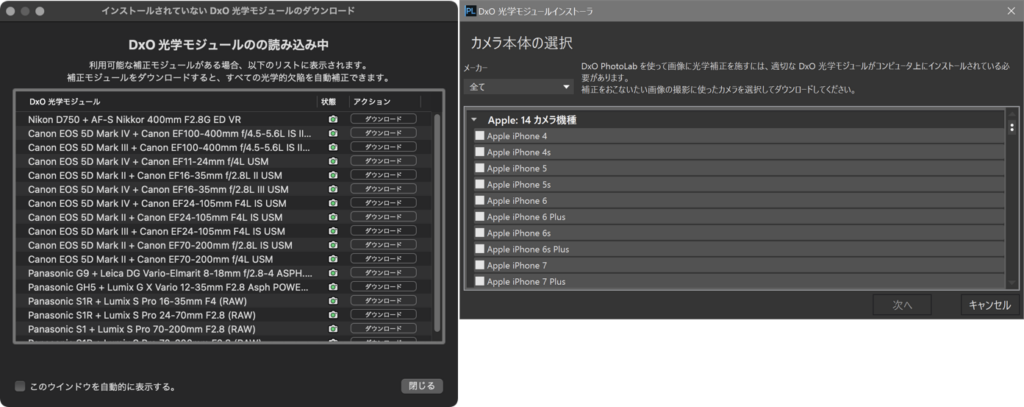Viewport: 1024px width, 407px height.
Task: Click the 閉じる button in download window
Action: point(422,386)
